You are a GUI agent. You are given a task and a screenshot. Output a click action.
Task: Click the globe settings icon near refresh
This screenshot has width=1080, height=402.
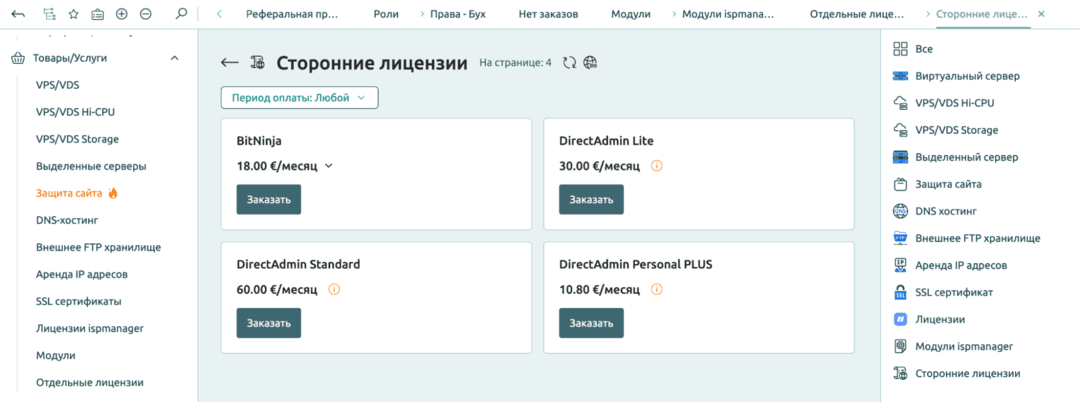[x=590, y=63]
